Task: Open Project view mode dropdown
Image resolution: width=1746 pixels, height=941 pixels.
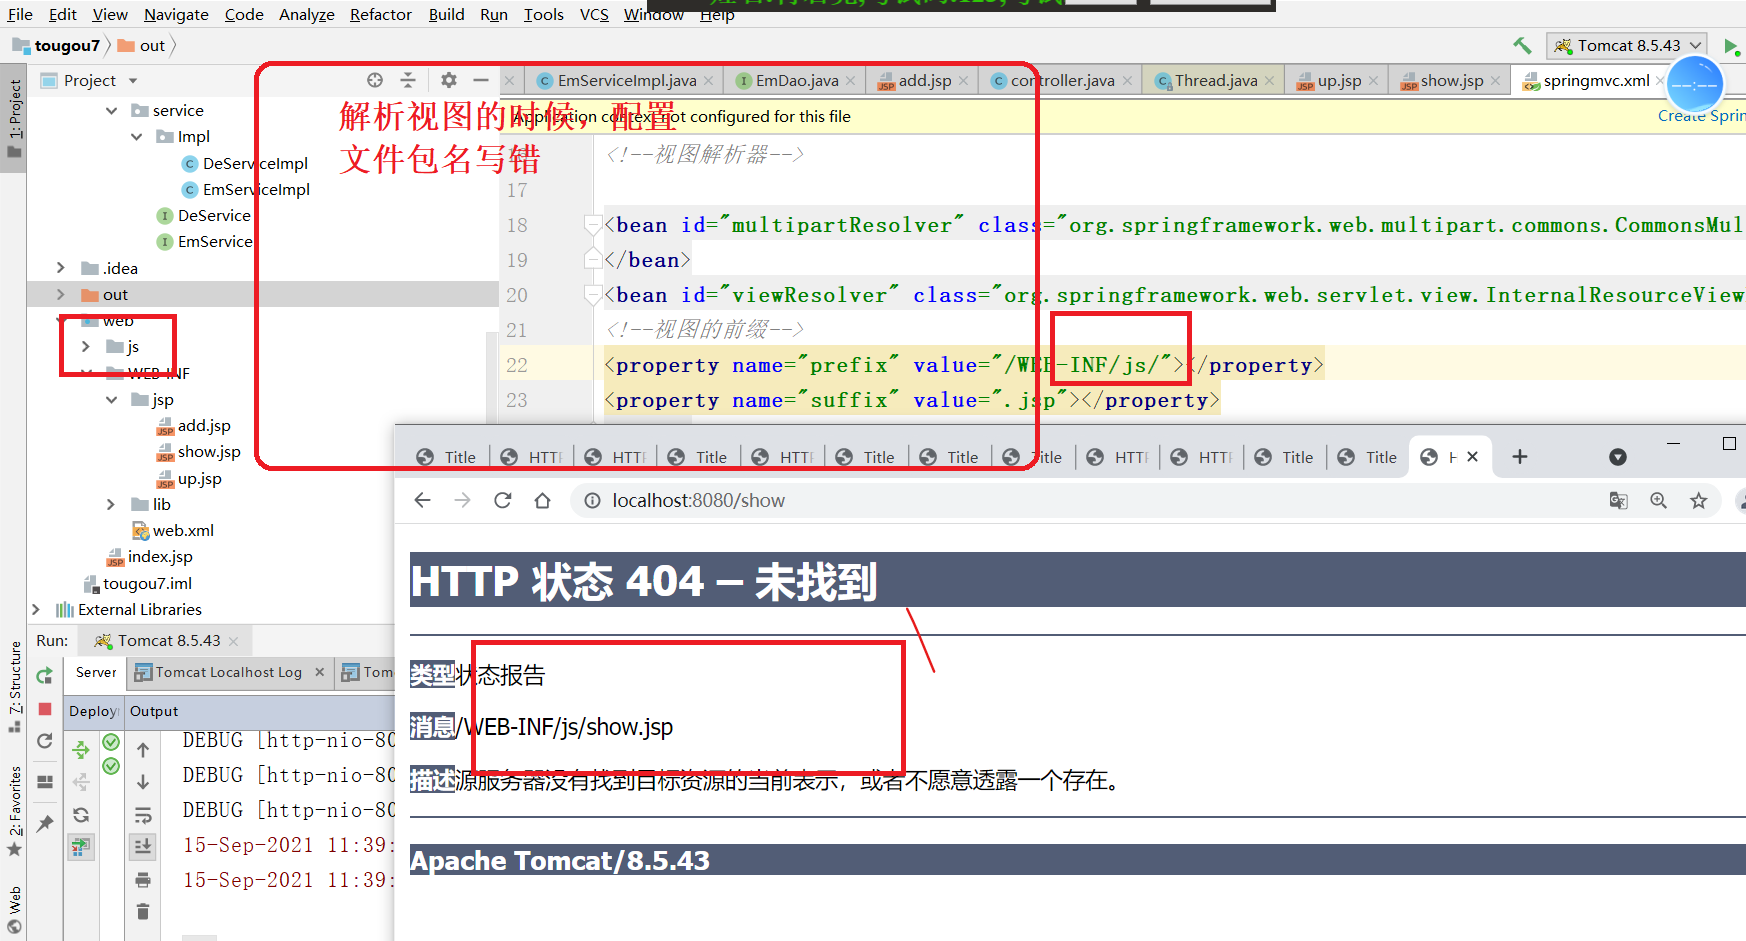Action: [x=133, y=81]
